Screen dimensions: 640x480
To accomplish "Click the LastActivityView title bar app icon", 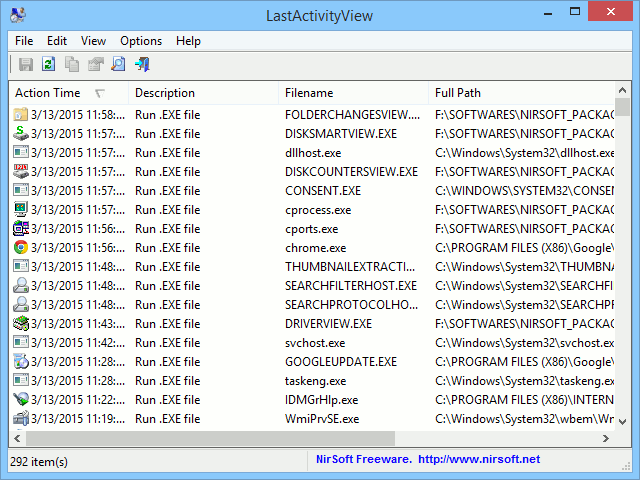I will pyautogui.click(x=18, y=16).
